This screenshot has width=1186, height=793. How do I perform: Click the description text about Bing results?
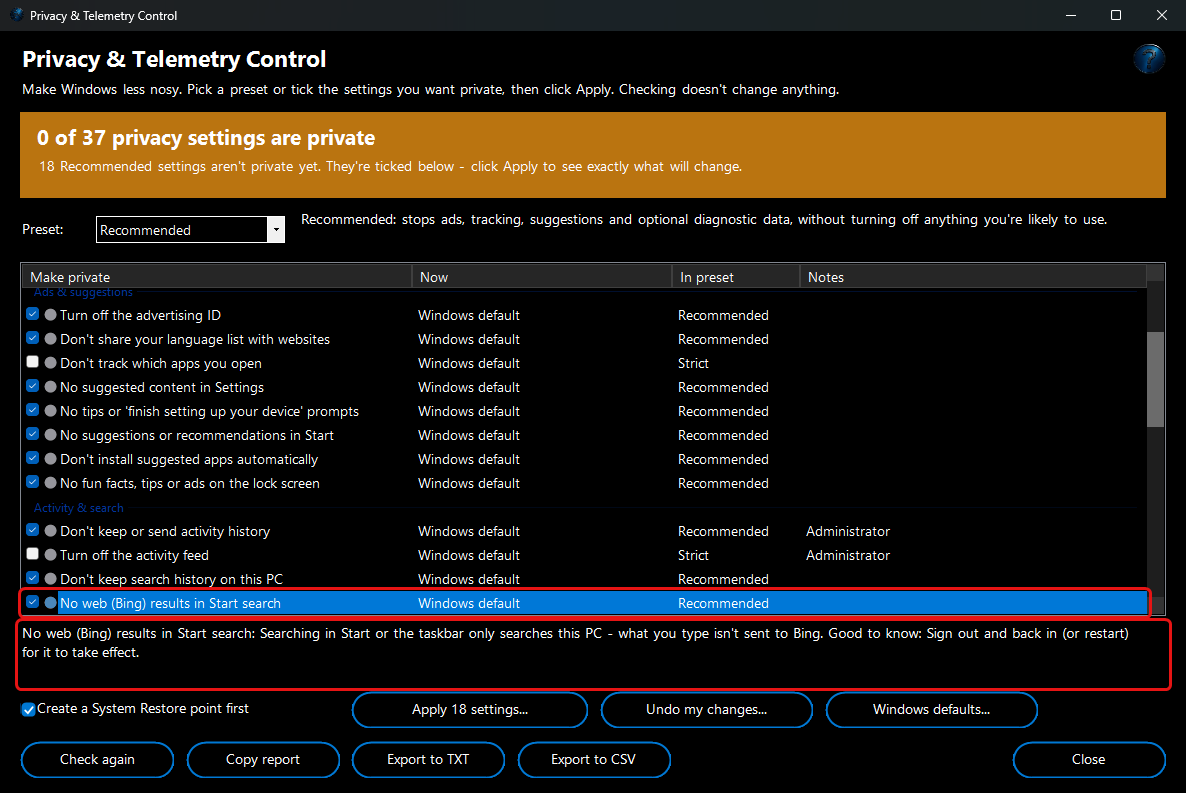(575, 642)
